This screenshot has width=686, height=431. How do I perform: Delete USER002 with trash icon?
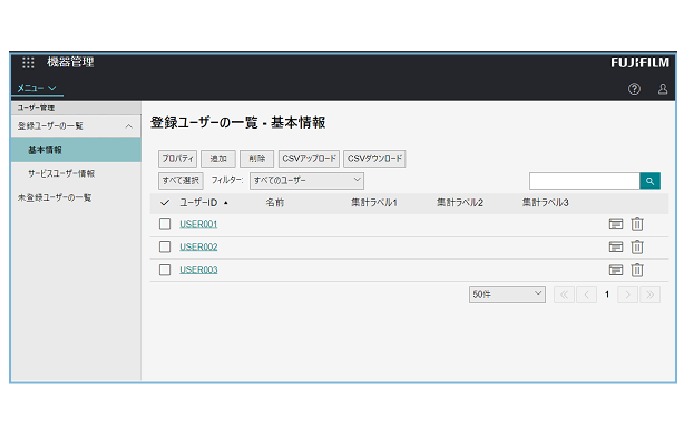[x=637, y=247]
